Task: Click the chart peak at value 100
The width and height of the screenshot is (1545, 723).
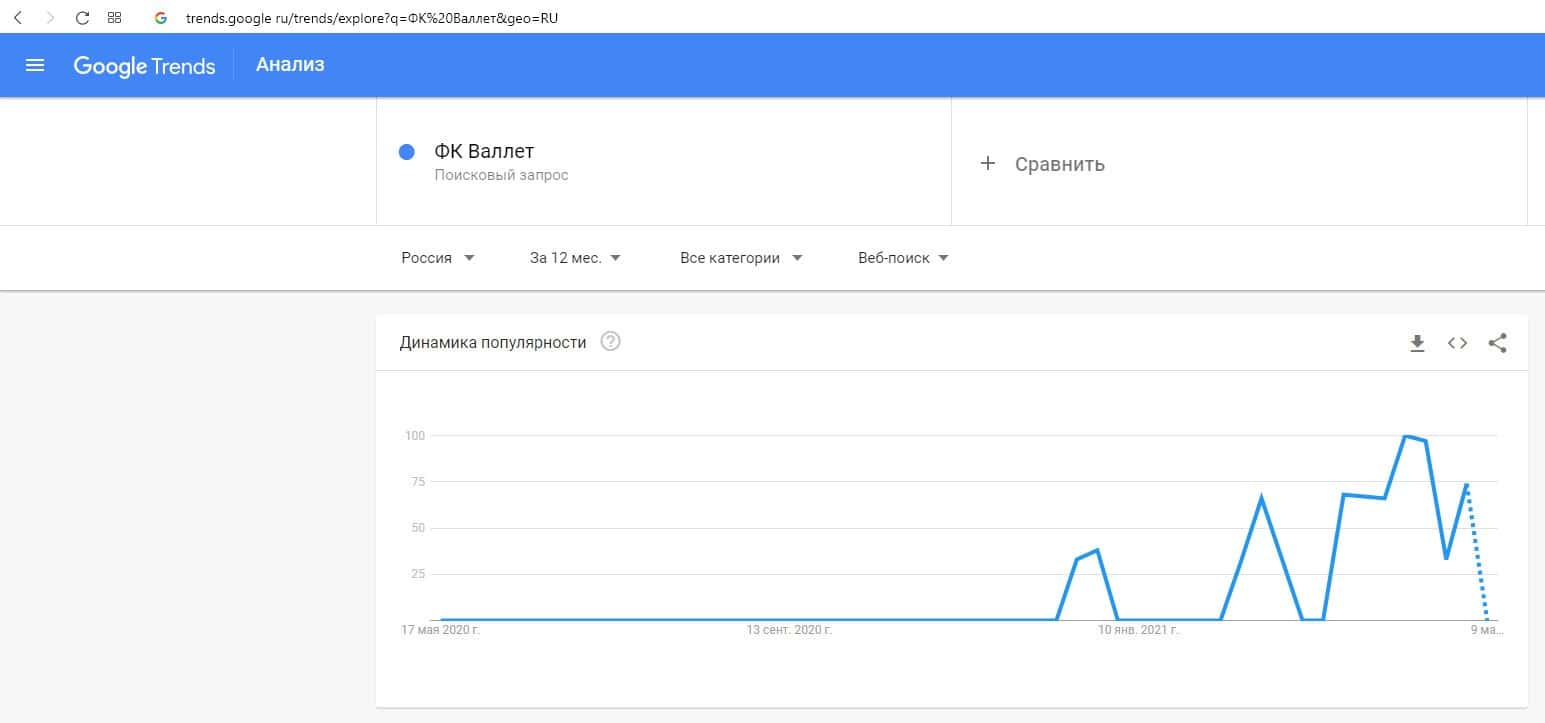Action: (1406, 436)
